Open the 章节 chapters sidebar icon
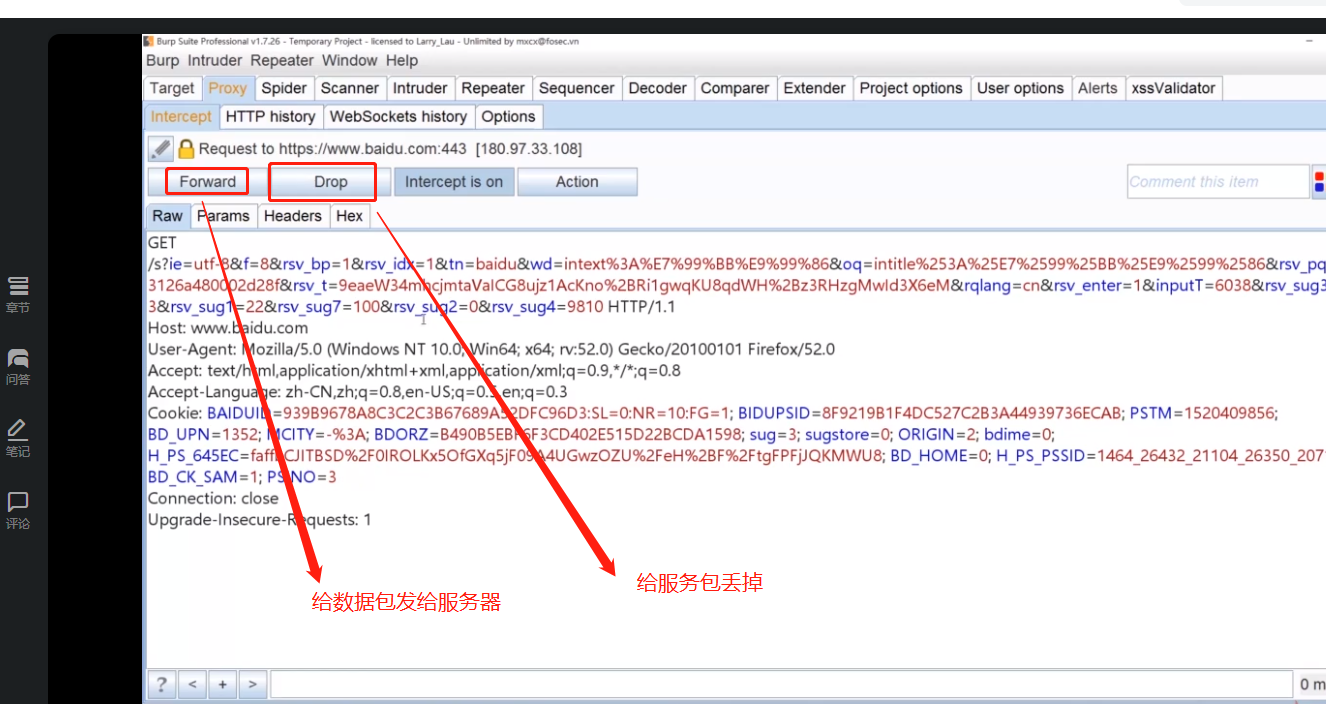The height and width of the screenshot is (704, 1326). coord(18,294)
